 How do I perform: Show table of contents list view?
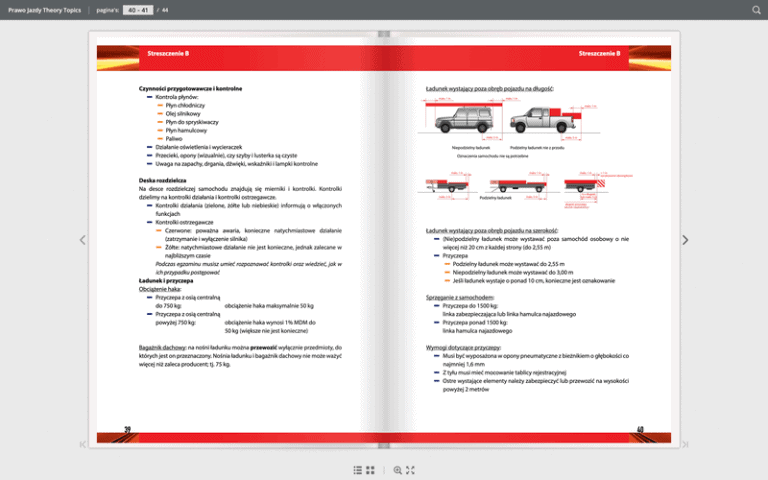[x=358, y=469]
